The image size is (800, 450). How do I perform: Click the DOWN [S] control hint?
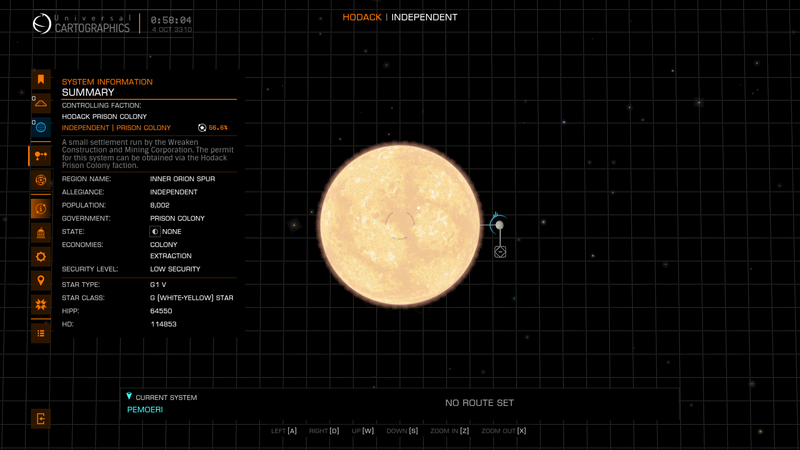pyautogui.click(x=402, y=431)
